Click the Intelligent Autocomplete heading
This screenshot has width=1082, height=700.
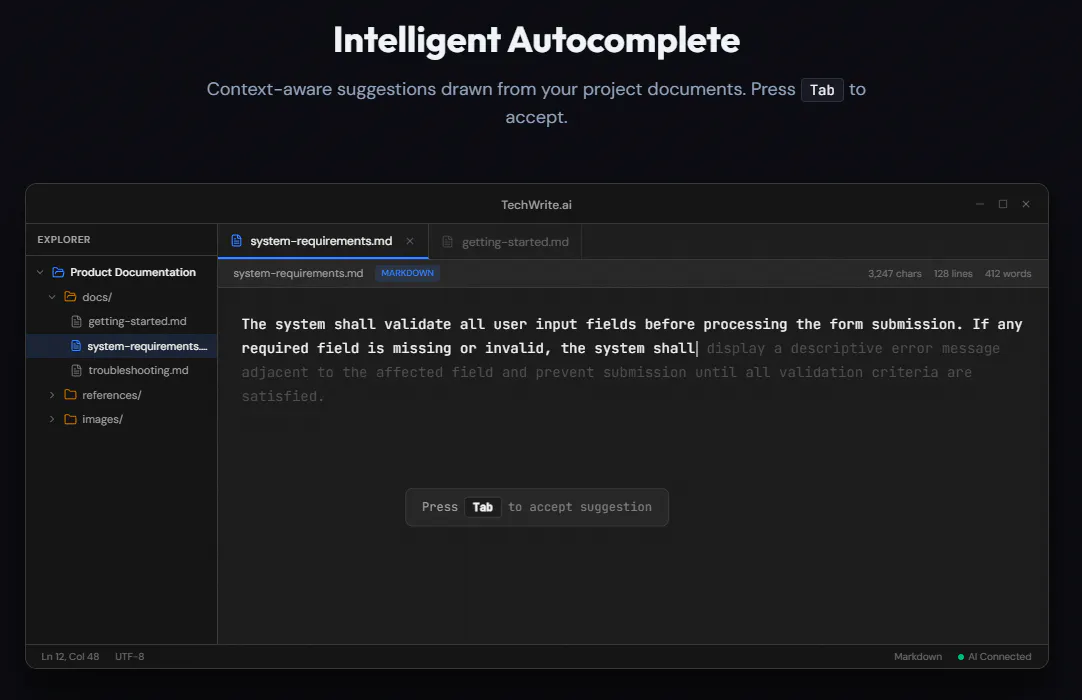[536, 40]
